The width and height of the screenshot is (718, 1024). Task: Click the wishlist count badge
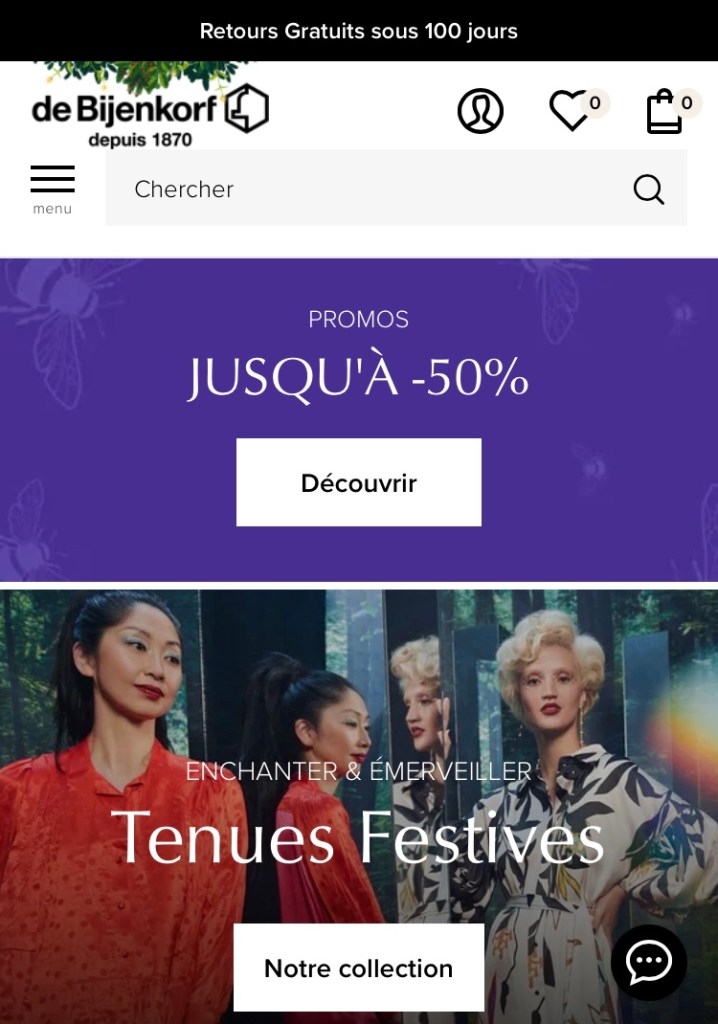coord(595,103)
